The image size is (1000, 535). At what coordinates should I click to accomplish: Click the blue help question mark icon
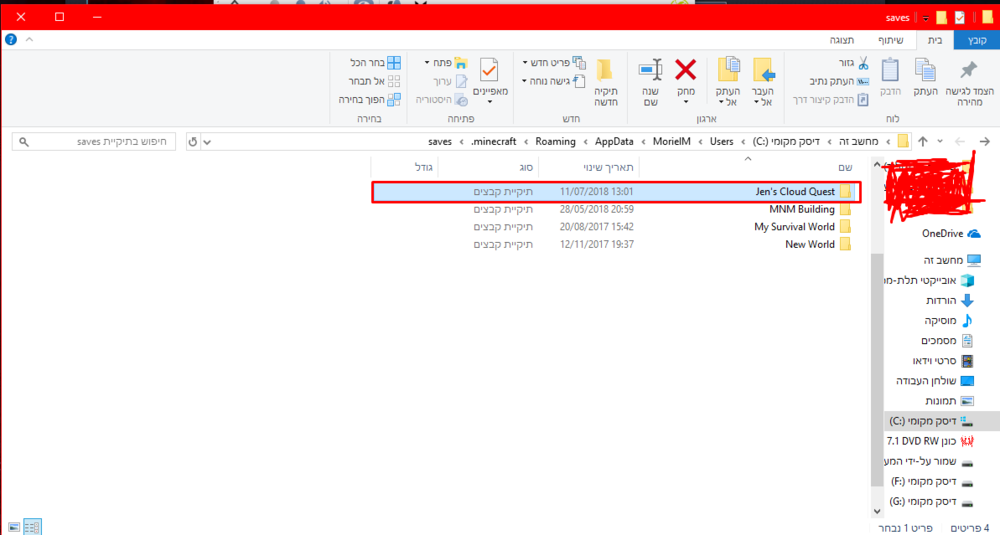pyautogui.click(x=11, y=40)
